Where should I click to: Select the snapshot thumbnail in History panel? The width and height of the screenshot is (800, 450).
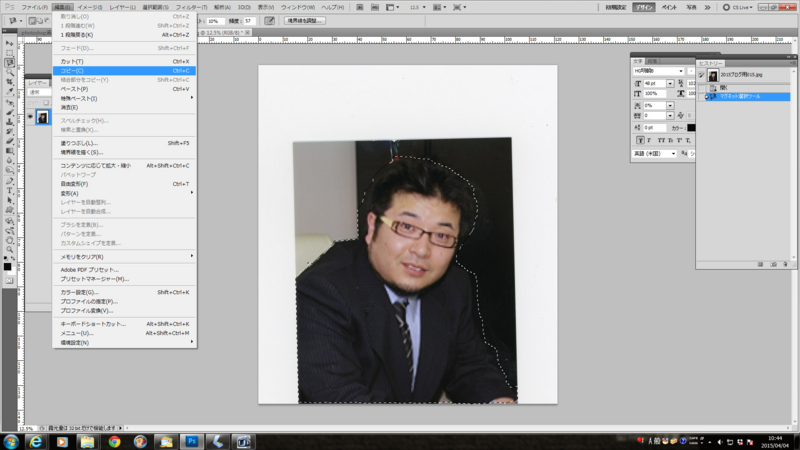[713, 75]
